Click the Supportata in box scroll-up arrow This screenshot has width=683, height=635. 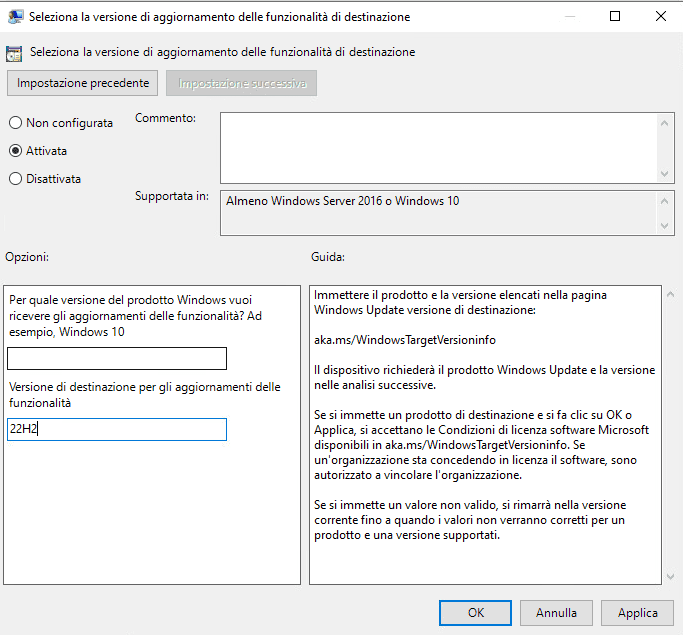point(666,199)
